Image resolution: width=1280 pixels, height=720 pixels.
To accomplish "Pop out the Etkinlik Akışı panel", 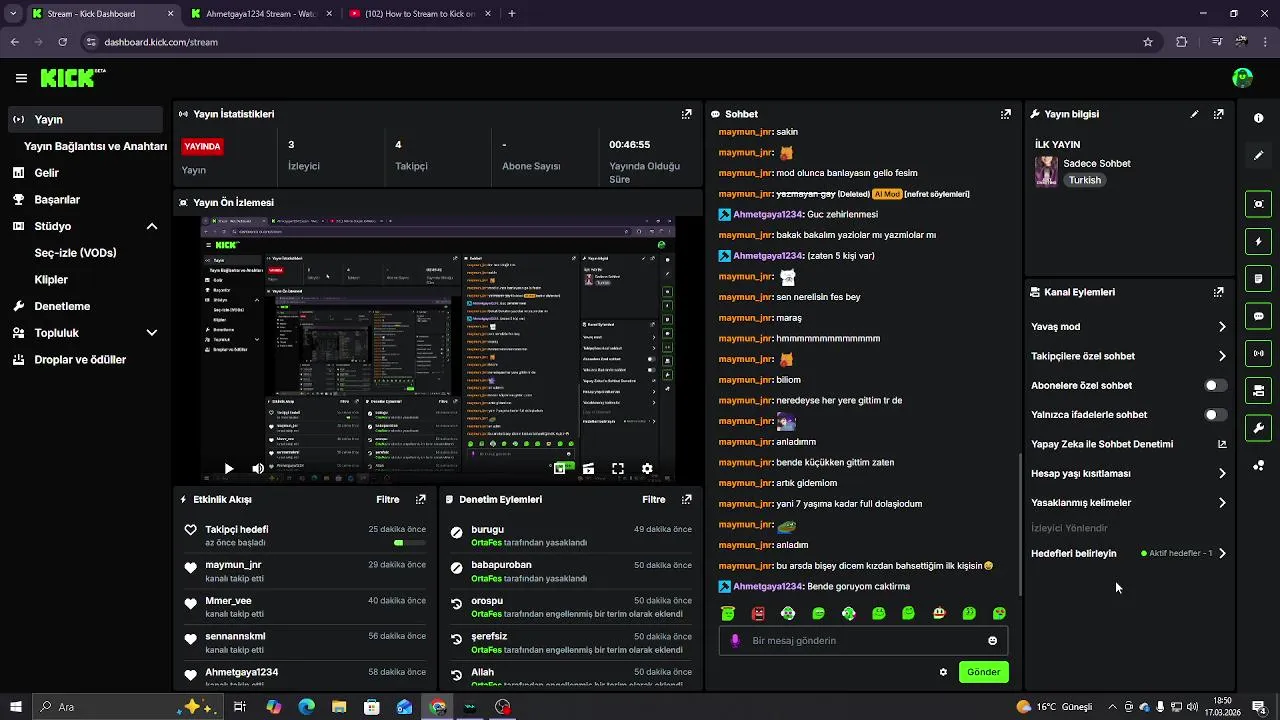I will (420, 499).
